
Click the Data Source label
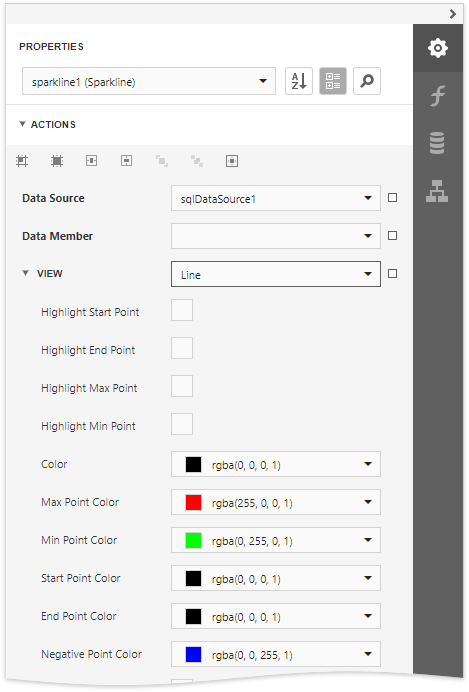pos(53,198)
